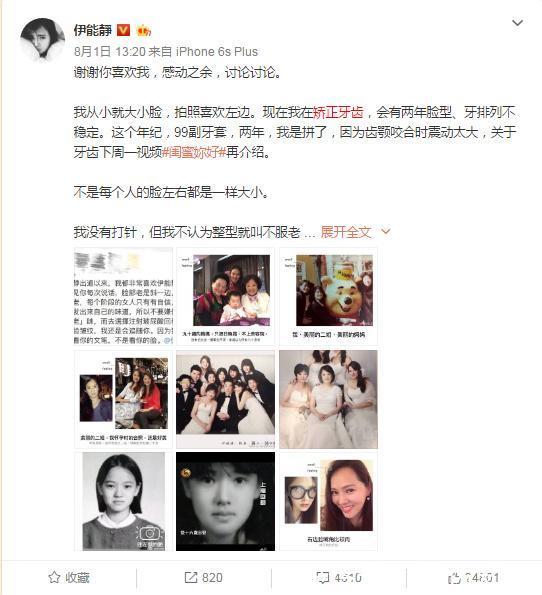Click the comment bubble icon
Viewport: 542px width, 595px height.
[323, 577]
